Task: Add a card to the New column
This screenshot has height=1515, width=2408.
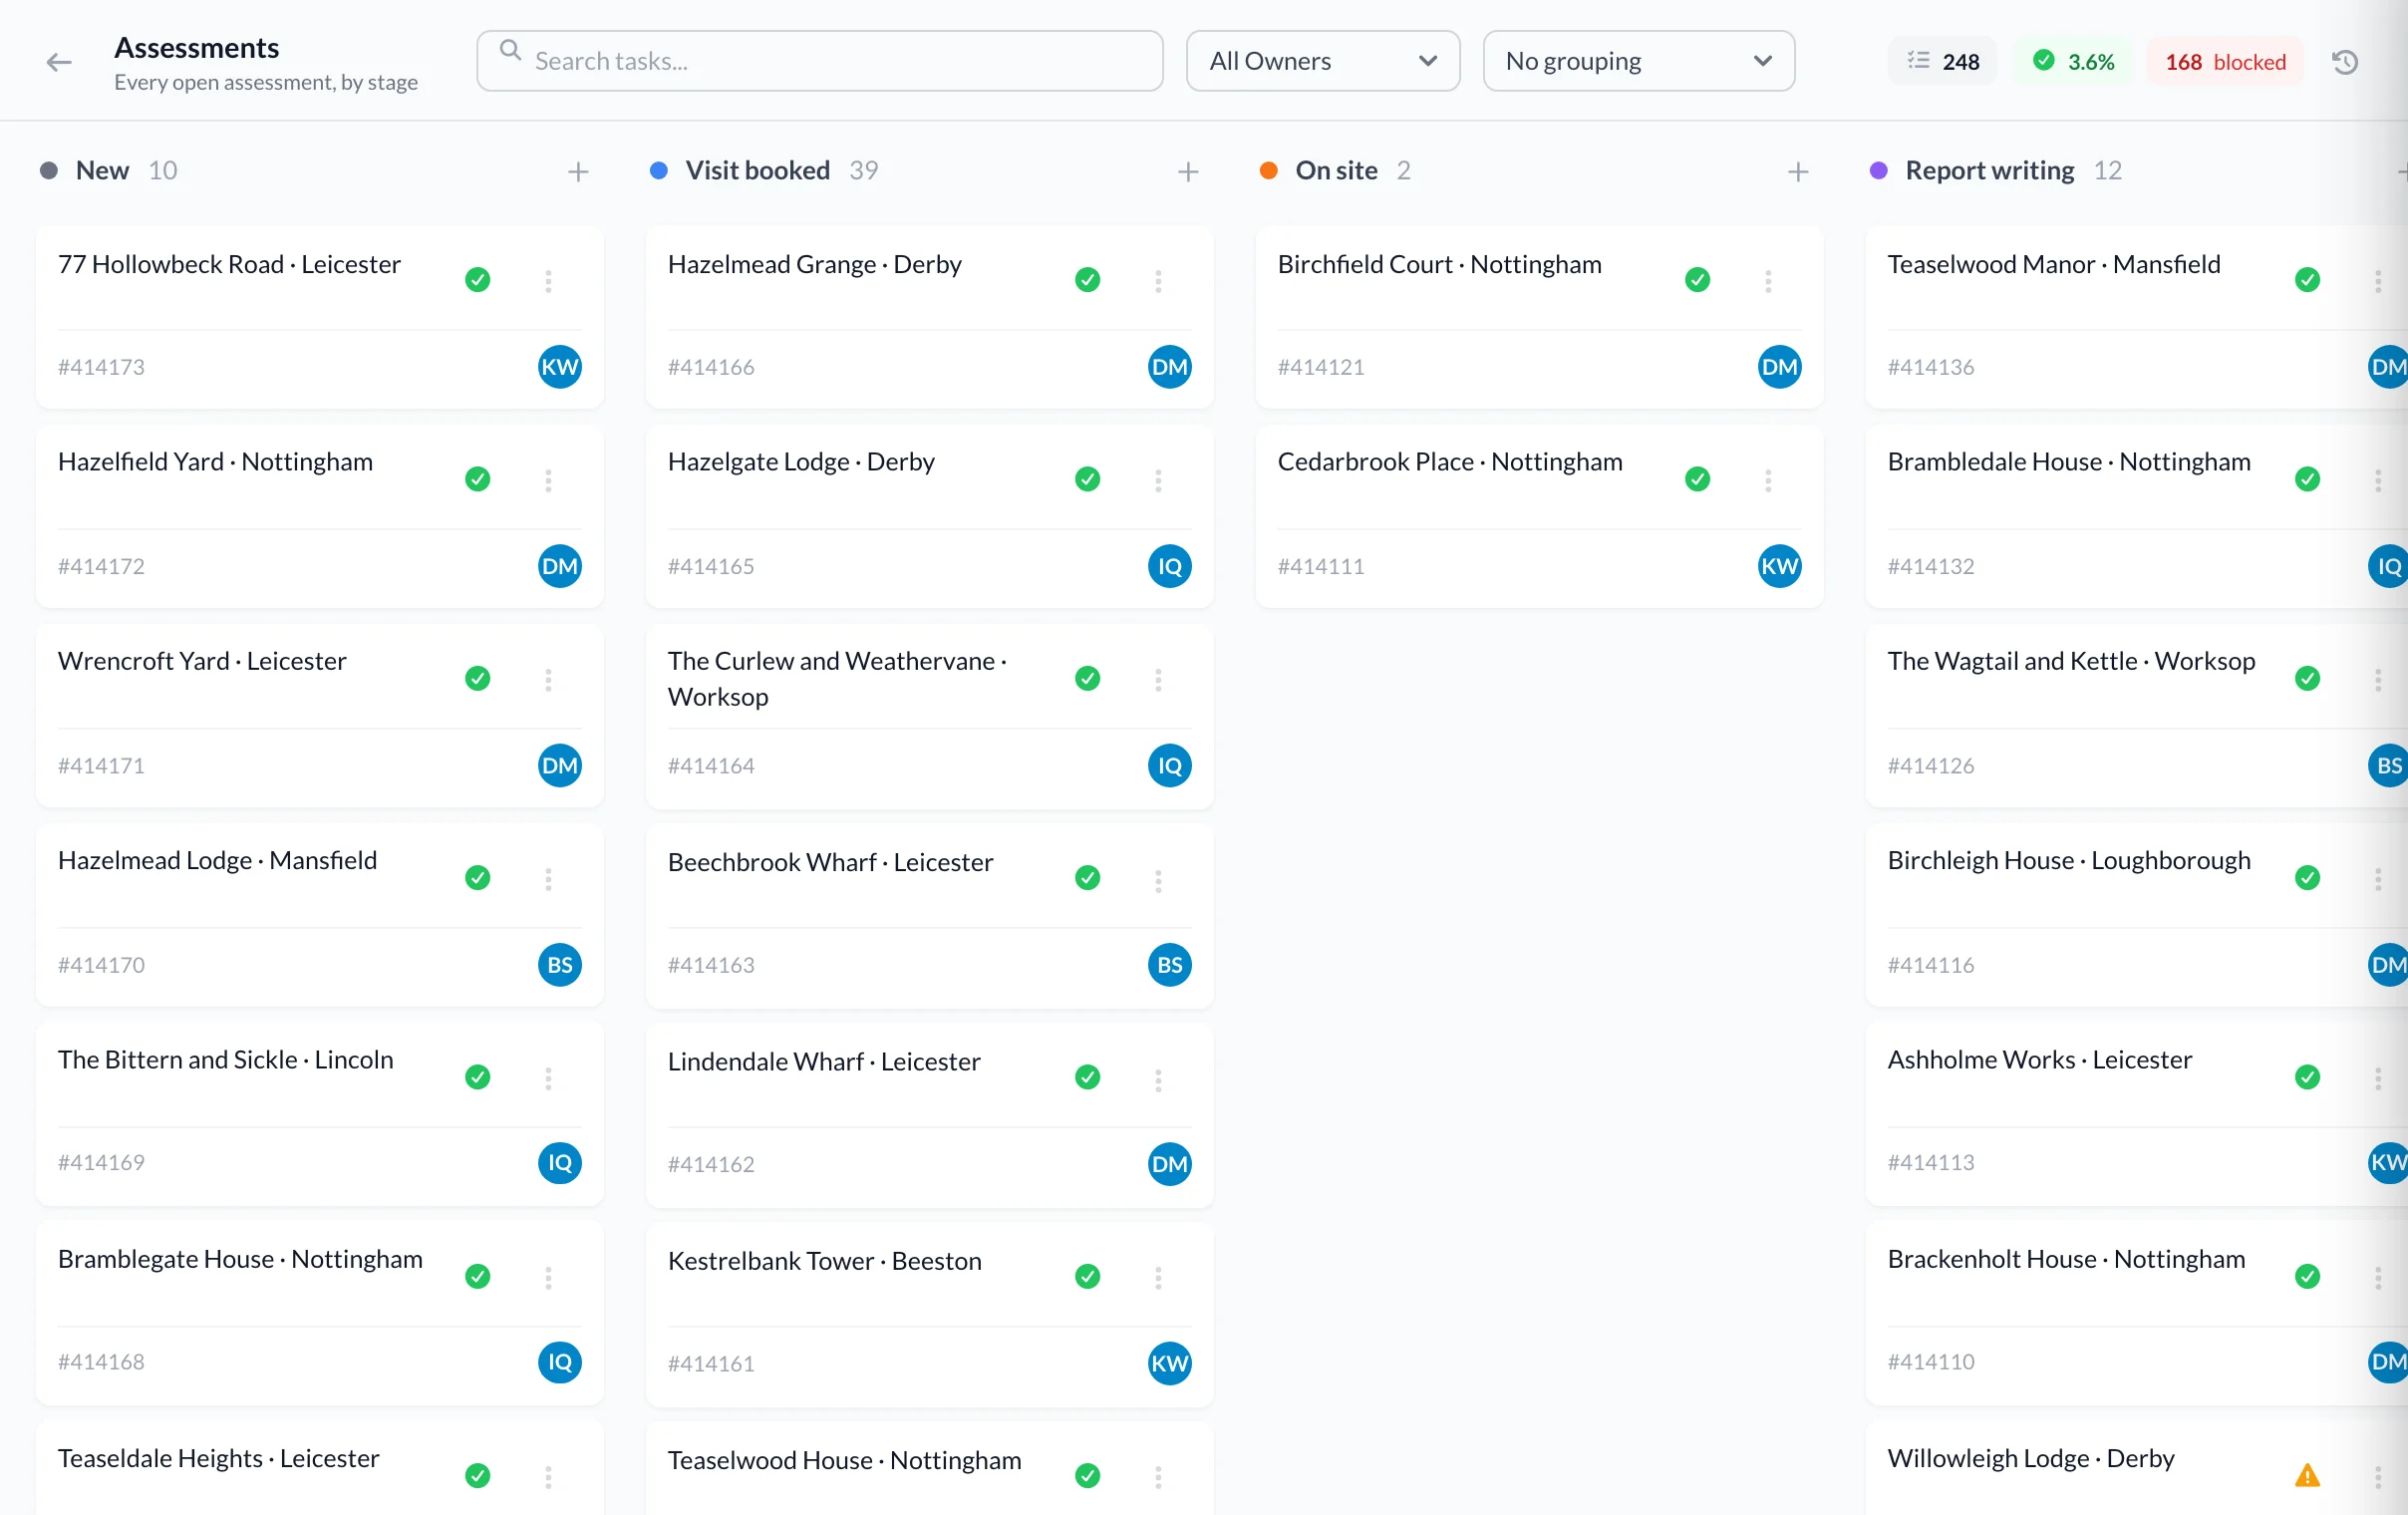Action: [578, 172]
